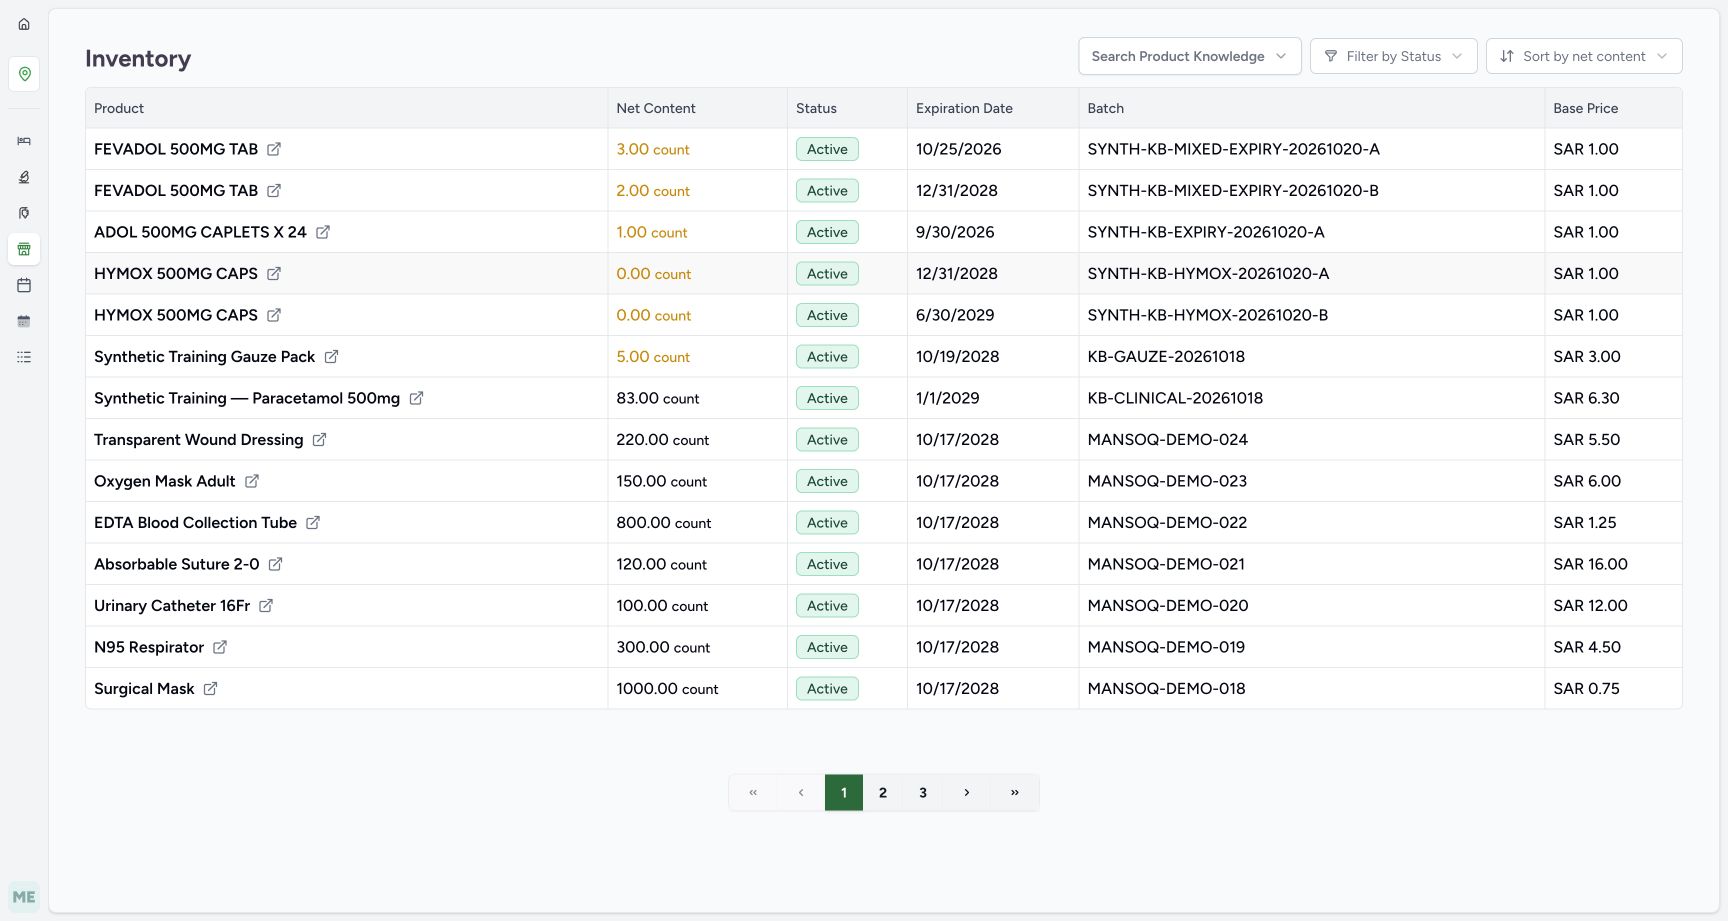Click the Inventory page heading

[x=138, y=59]
